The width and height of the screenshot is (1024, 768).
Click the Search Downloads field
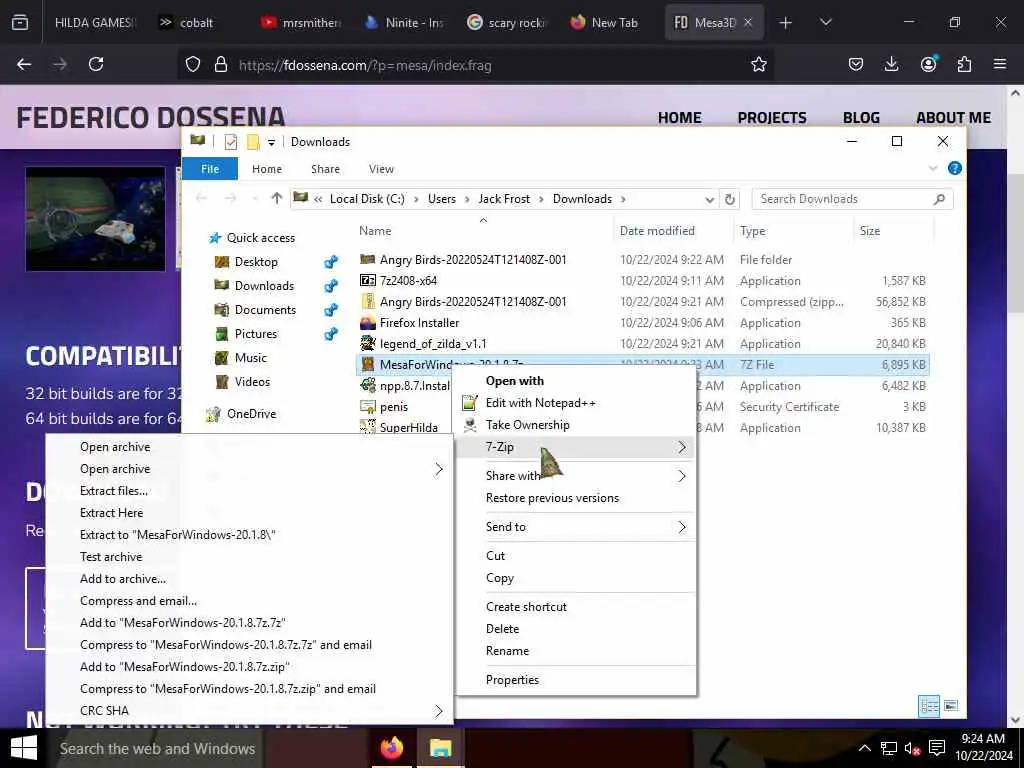(x=852, y=199)
